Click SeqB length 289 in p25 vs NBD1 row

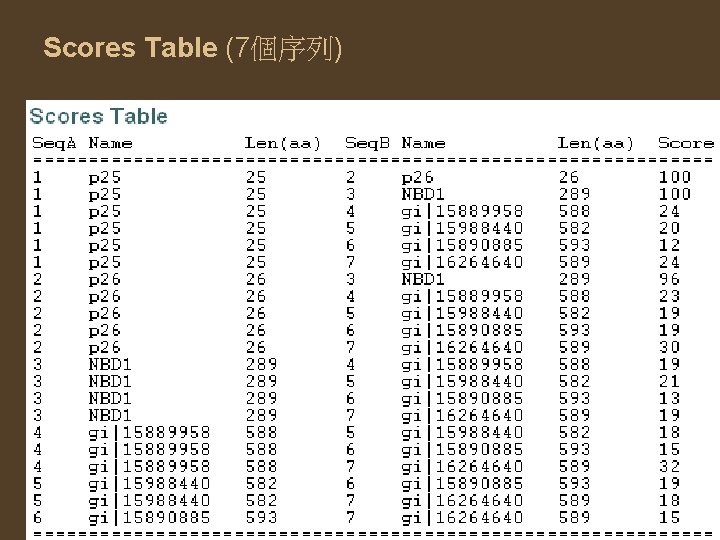tap(574, 194)
